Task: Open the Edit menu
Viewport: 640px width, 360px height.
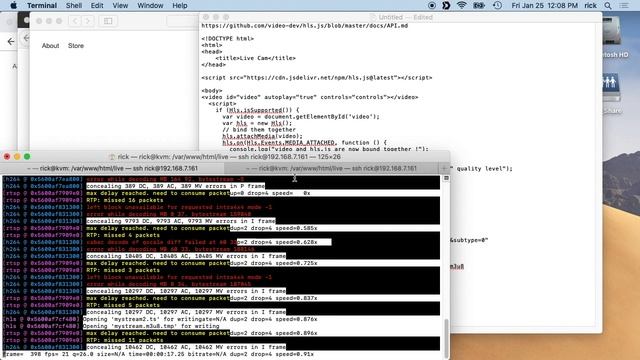Action: (97, 5)
